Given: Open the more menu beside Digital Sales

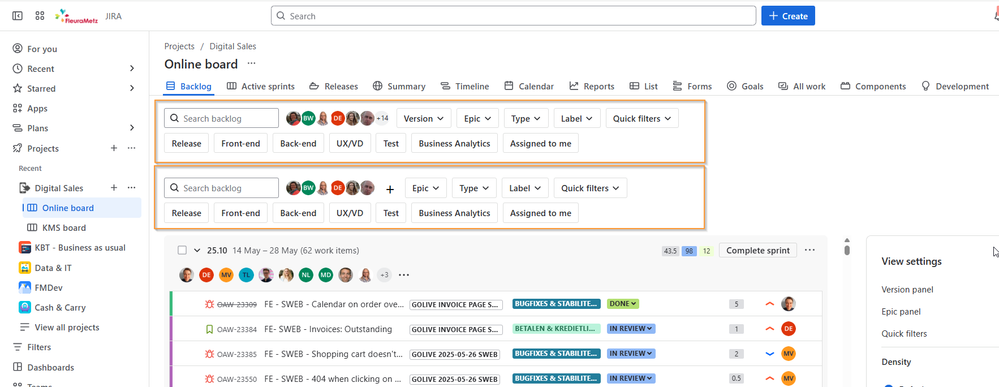Looking at the screenshot, I should (131, 187).
